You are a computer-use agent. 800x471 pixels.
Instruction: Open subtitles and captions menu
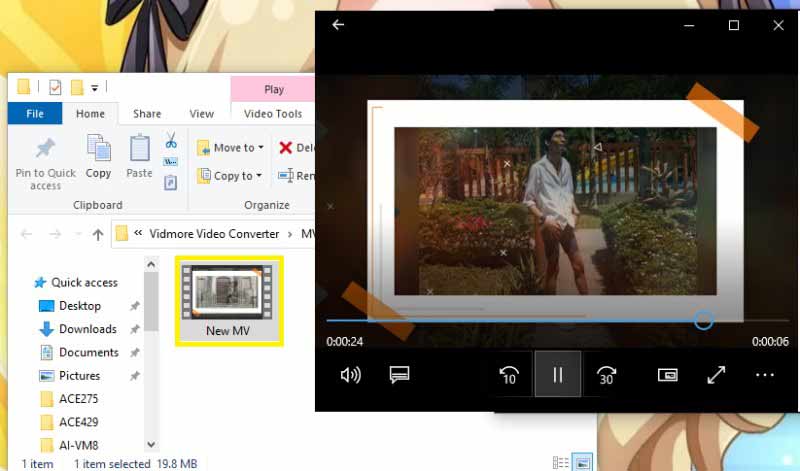pos(399,375)
